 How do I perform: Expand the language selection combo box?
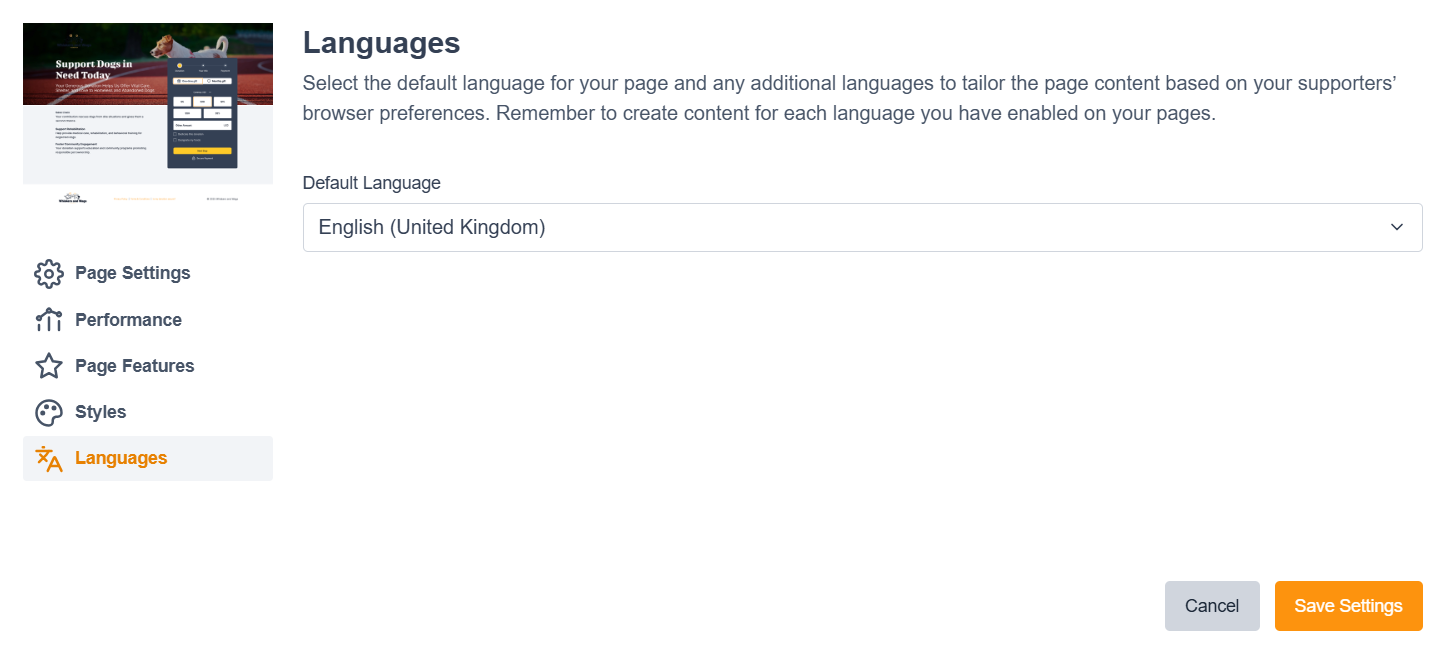click(862, 227)
